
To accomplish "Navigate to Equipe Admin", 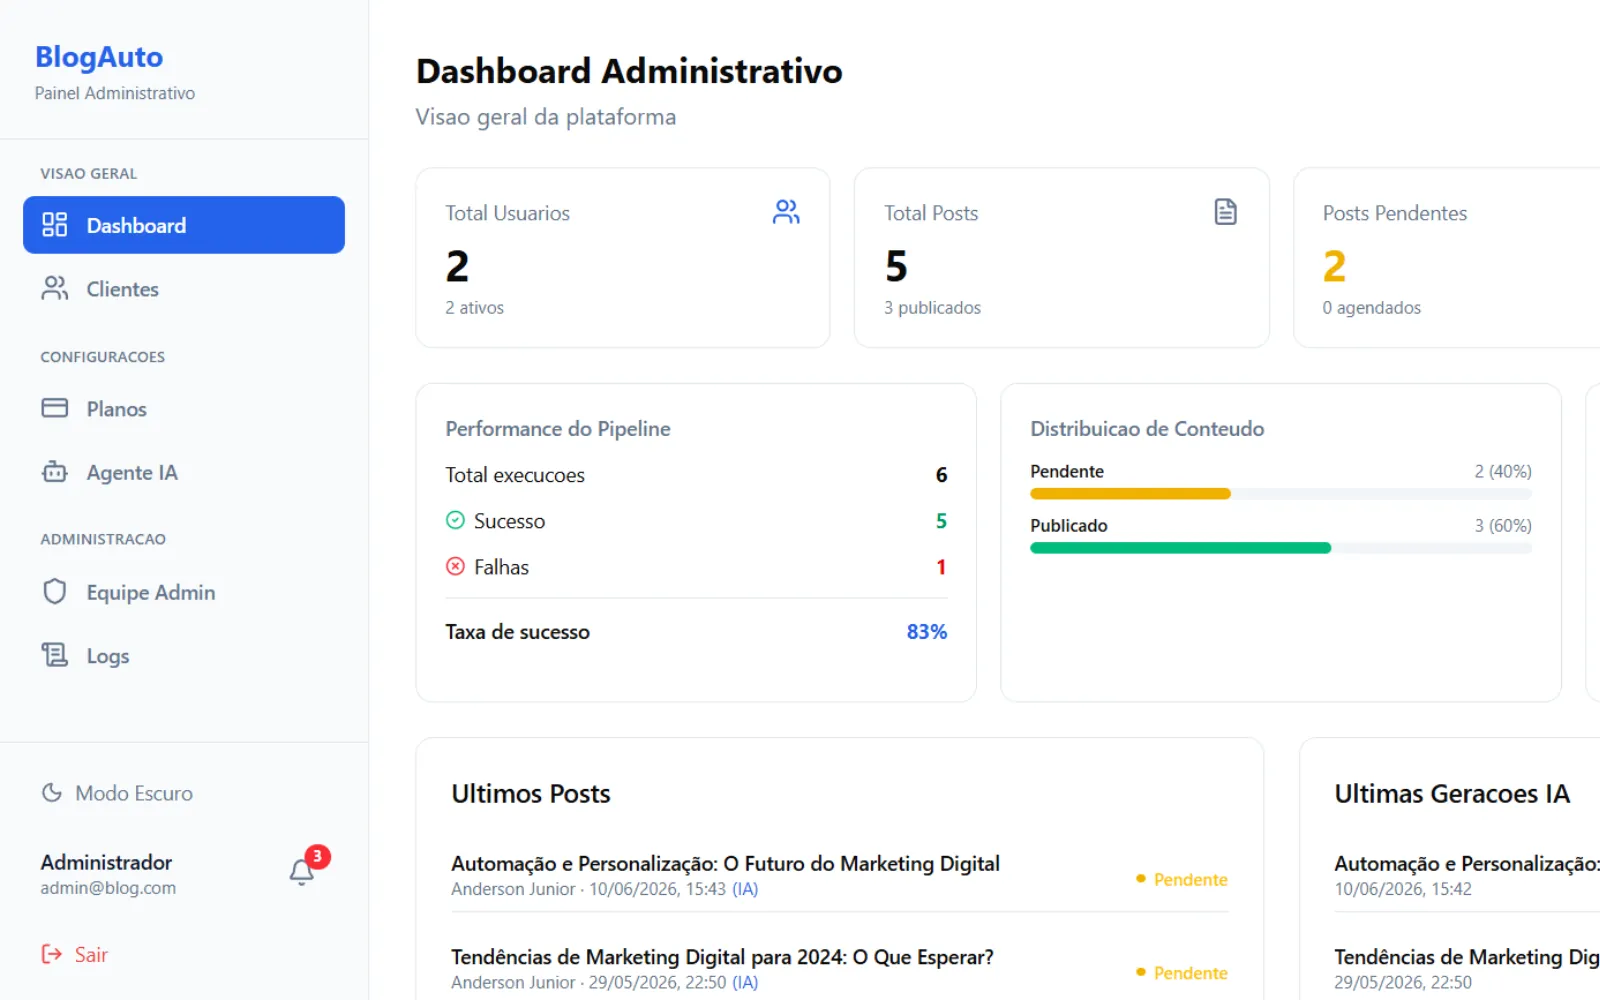I will click(x=184, y=592).
